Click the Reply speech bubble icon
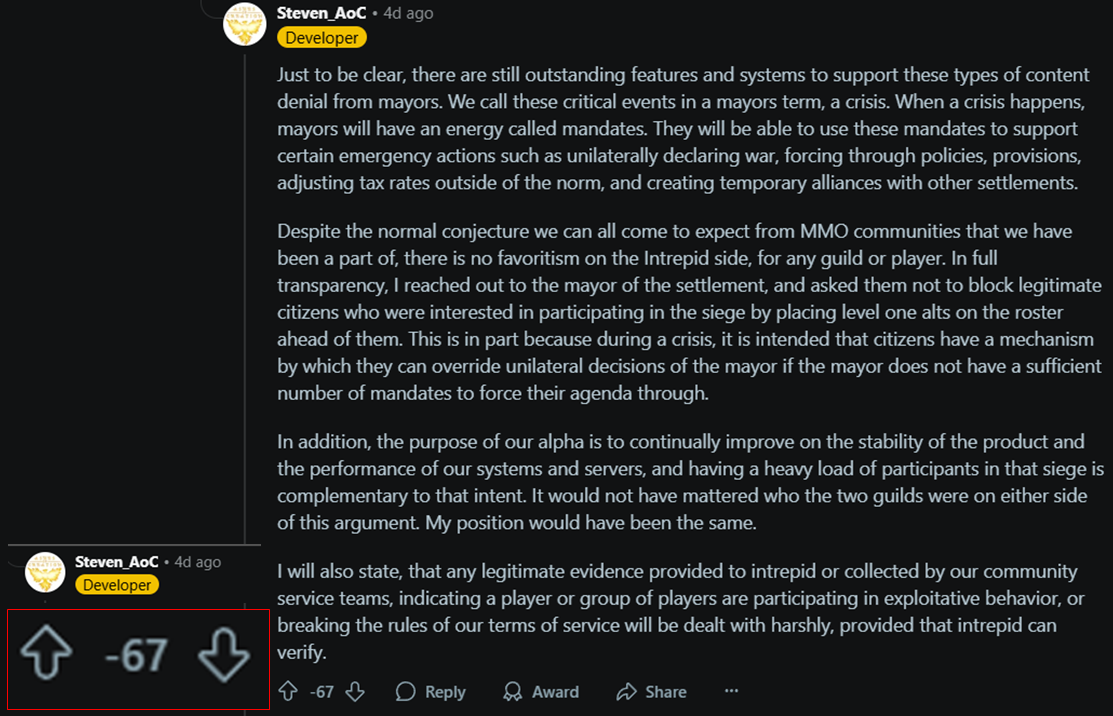 pyautogui.click(x=406, y=691)
